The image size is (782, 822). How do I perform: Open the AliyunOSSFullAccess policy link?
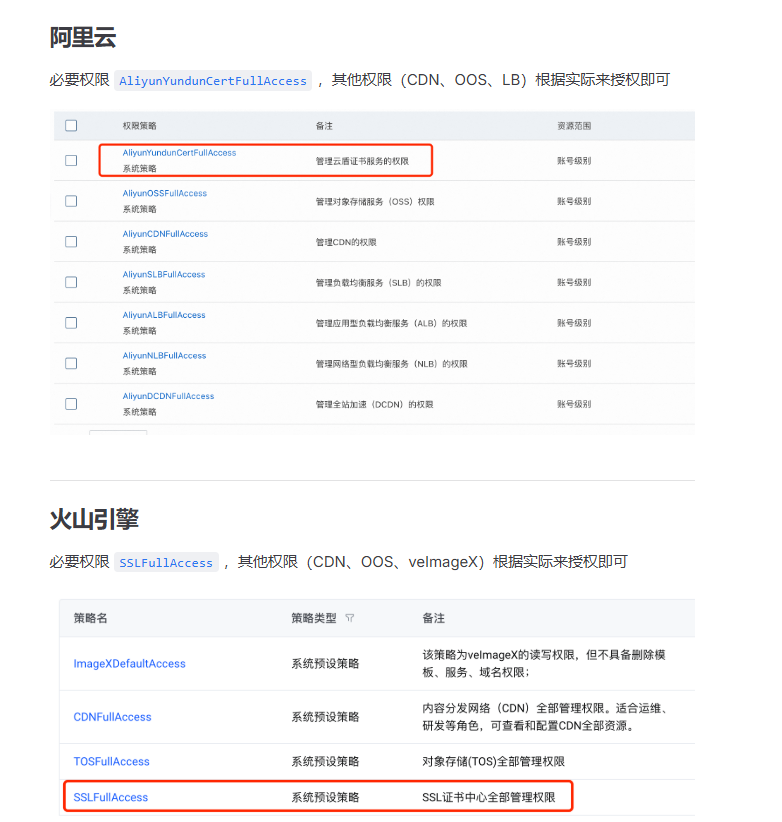click(x=165, y=193)
